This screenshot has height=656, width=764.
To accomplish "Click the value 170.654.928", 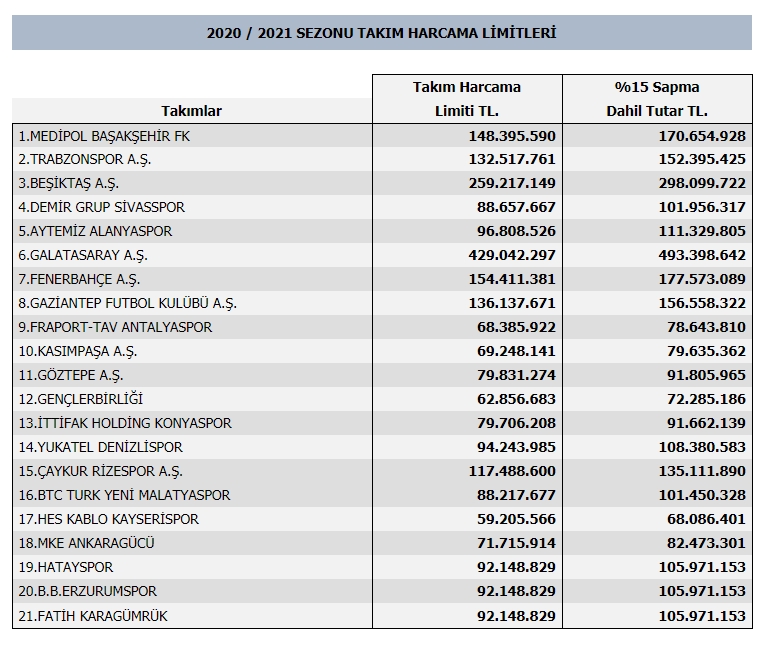I will pos(702,136).
